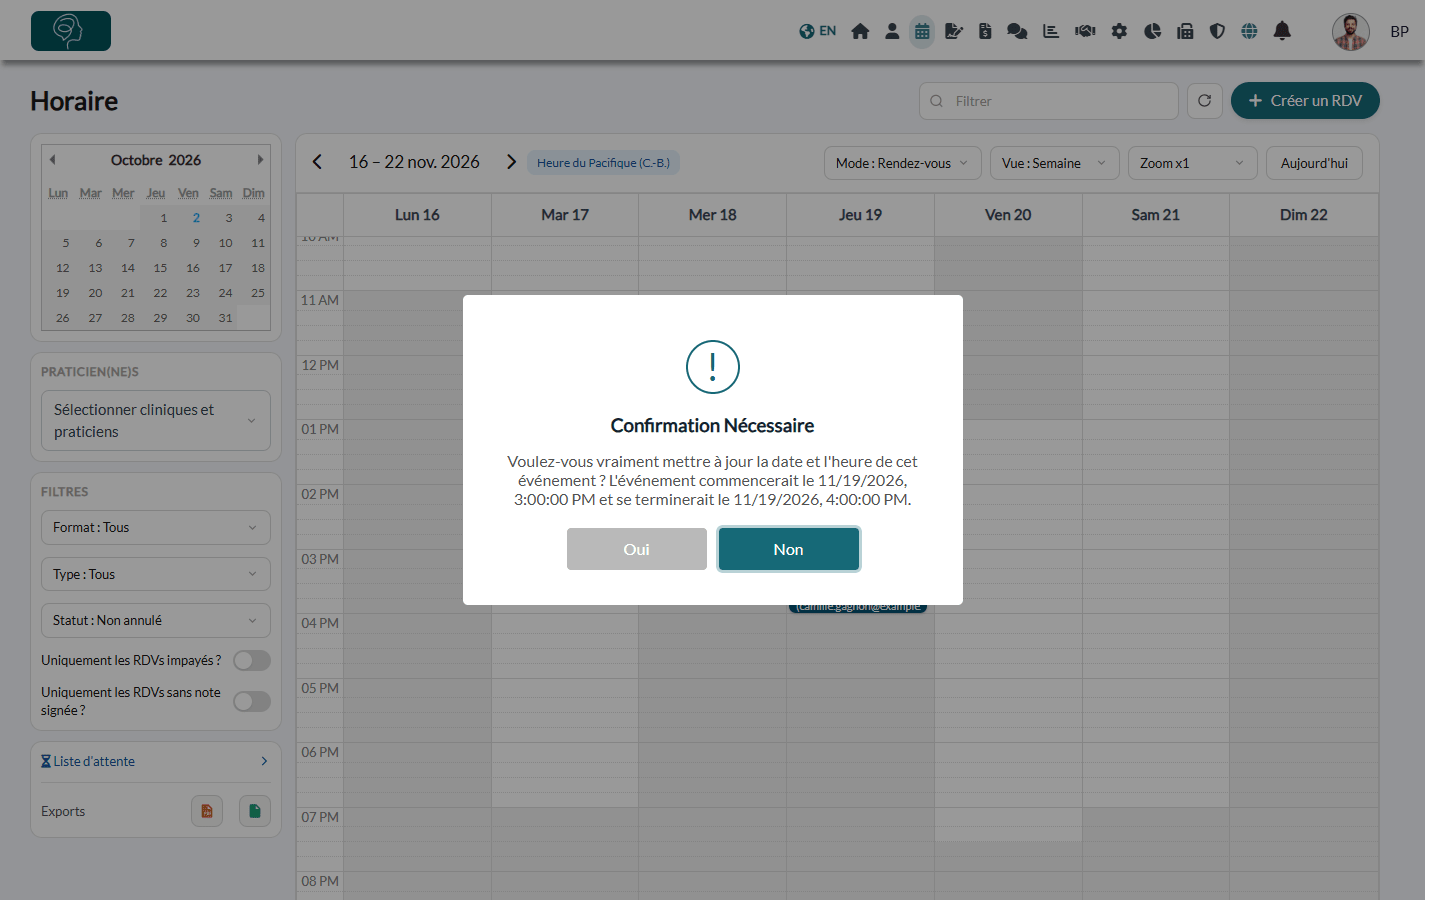The image size is (1440, 900).
Task: Show next month in mini calendar
Action: pos(260,160)
